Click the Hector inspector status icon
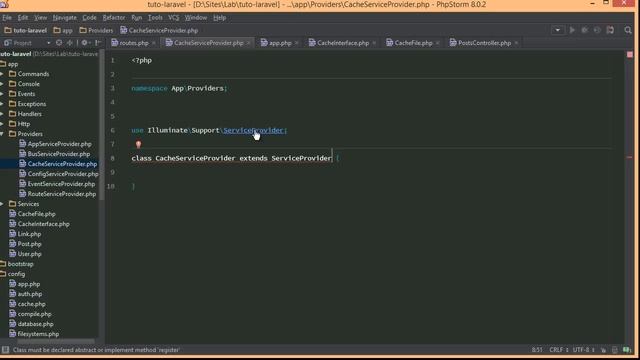The height and width of the screenshot is (360, 640). (615, 350)
